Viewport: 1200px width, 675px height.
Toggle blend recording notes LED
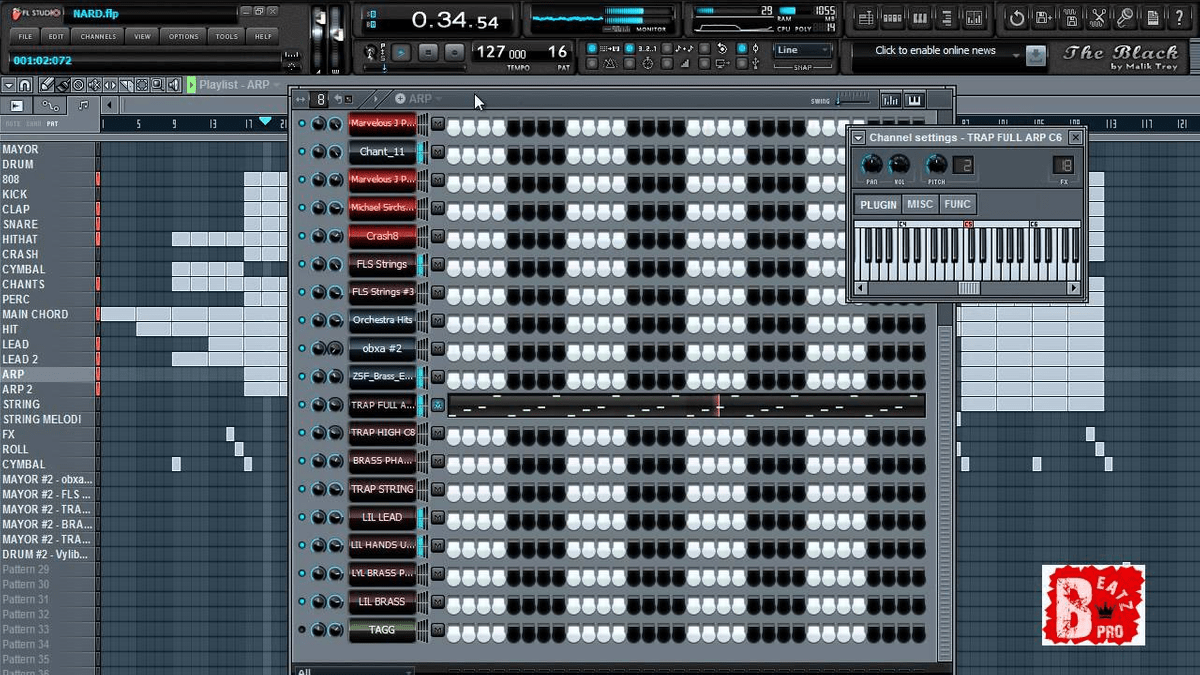click(x=667, y=49)
